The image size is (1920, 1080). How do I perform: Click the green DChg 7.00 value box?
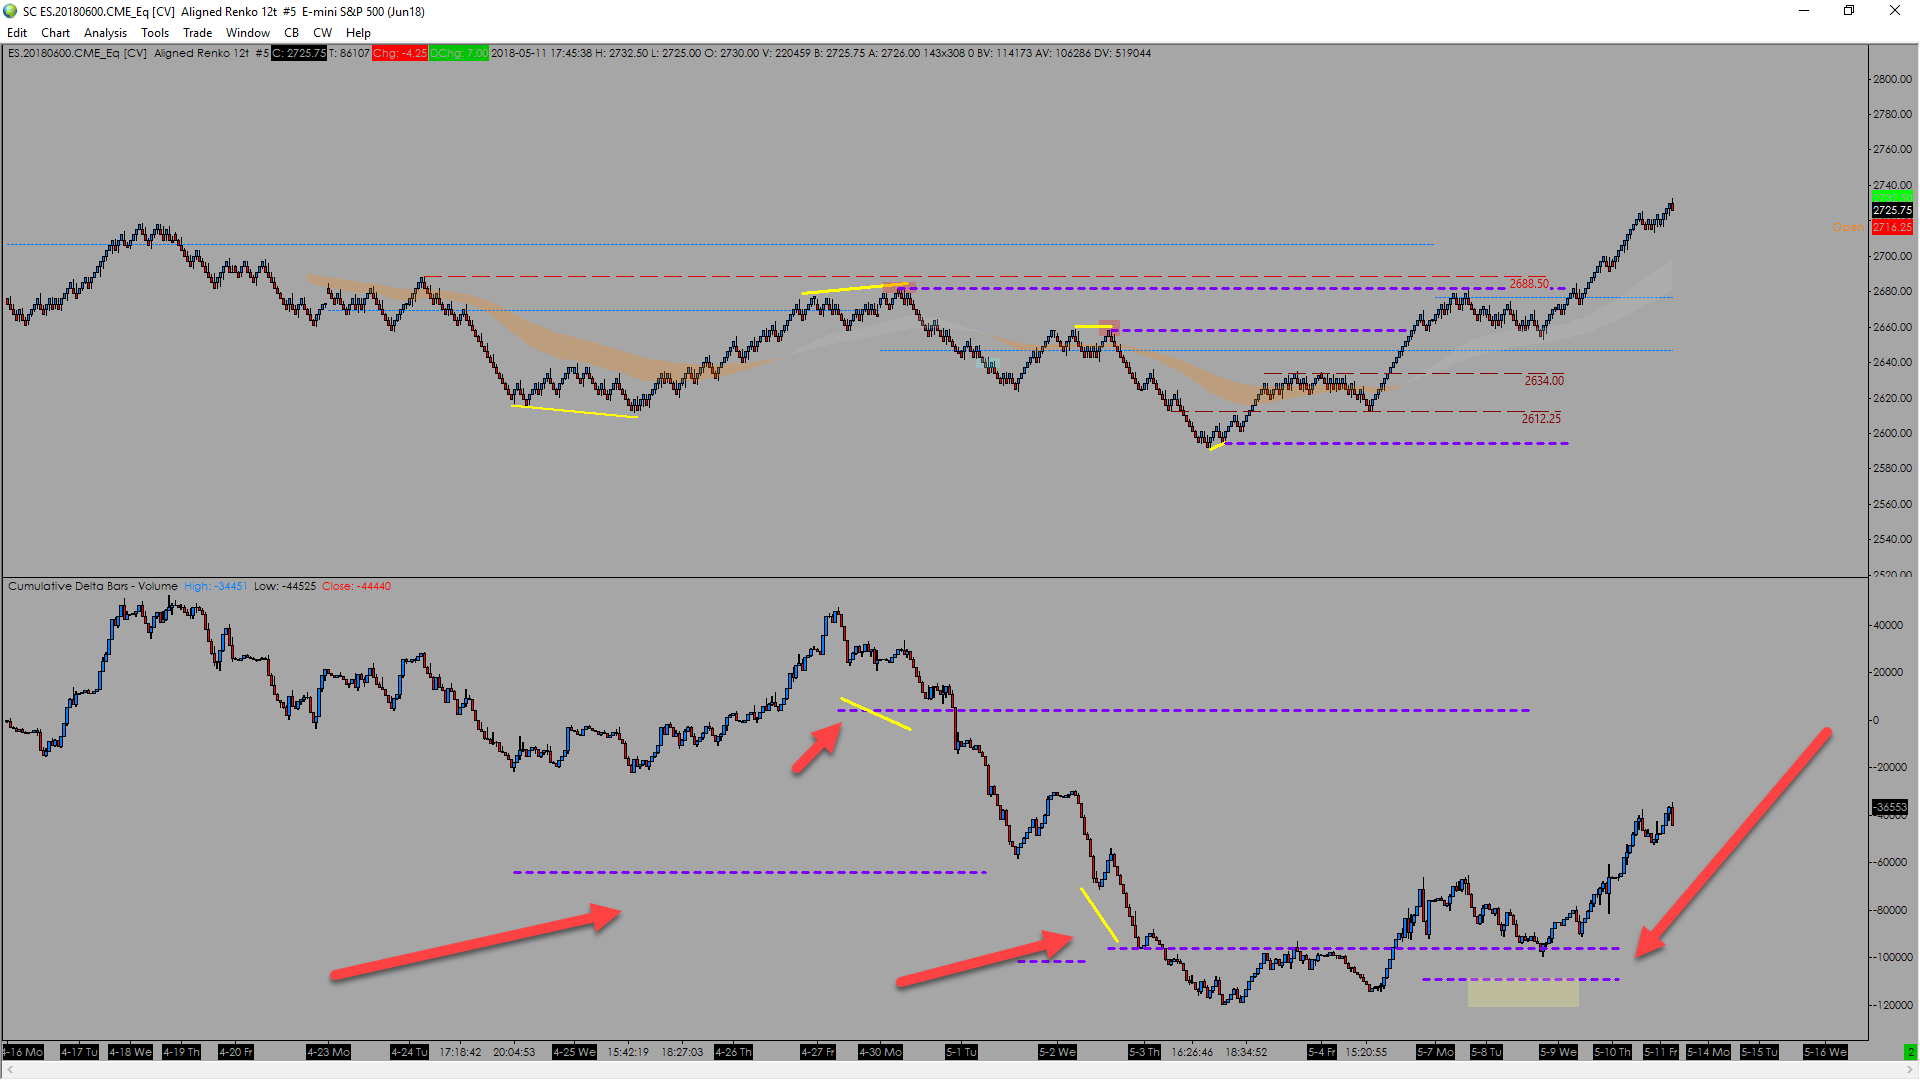[x=459, y=53]
